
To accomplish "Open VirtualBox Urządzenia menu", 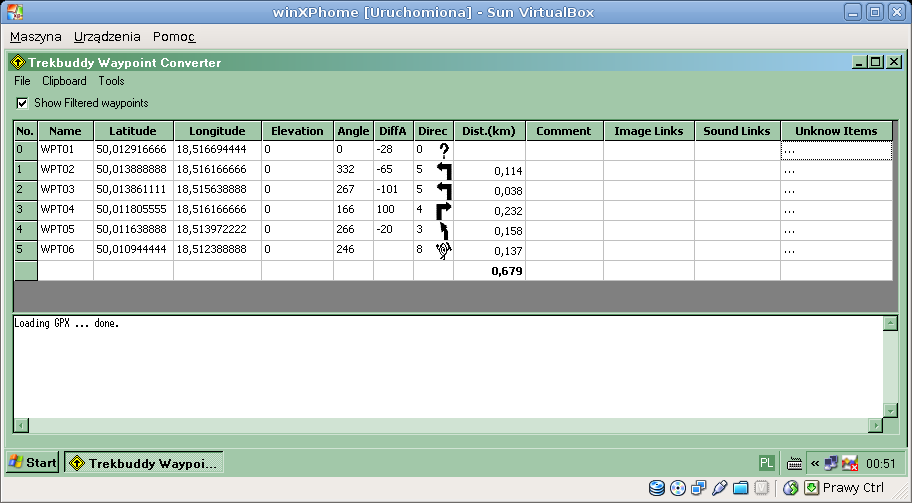I will (107, 37).
